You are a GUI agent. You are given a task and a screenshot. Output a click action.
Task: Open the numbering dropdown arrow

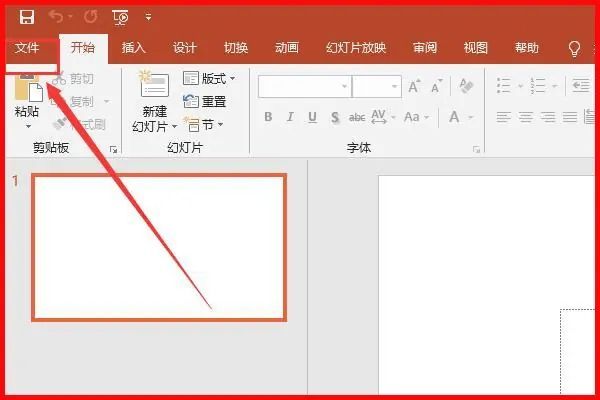tap(554, 86)
